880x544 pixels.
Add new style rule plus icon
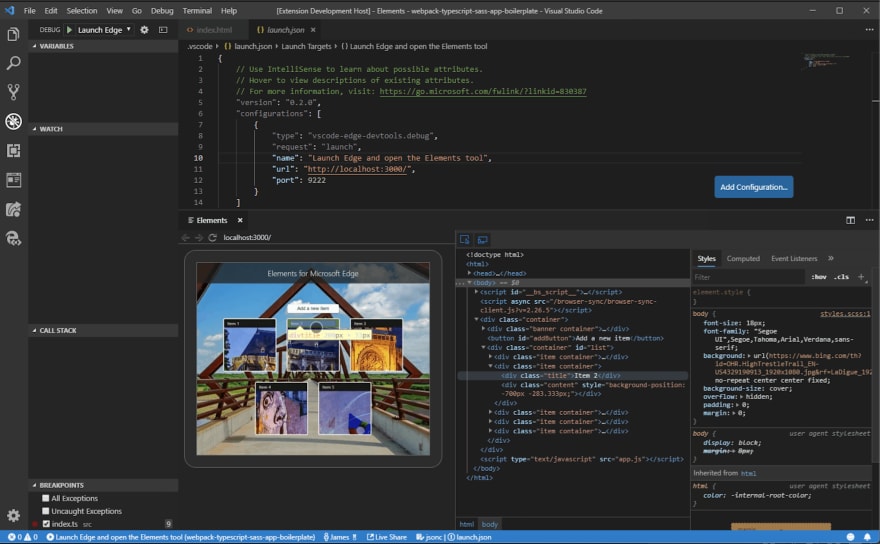tap(861, 277)
